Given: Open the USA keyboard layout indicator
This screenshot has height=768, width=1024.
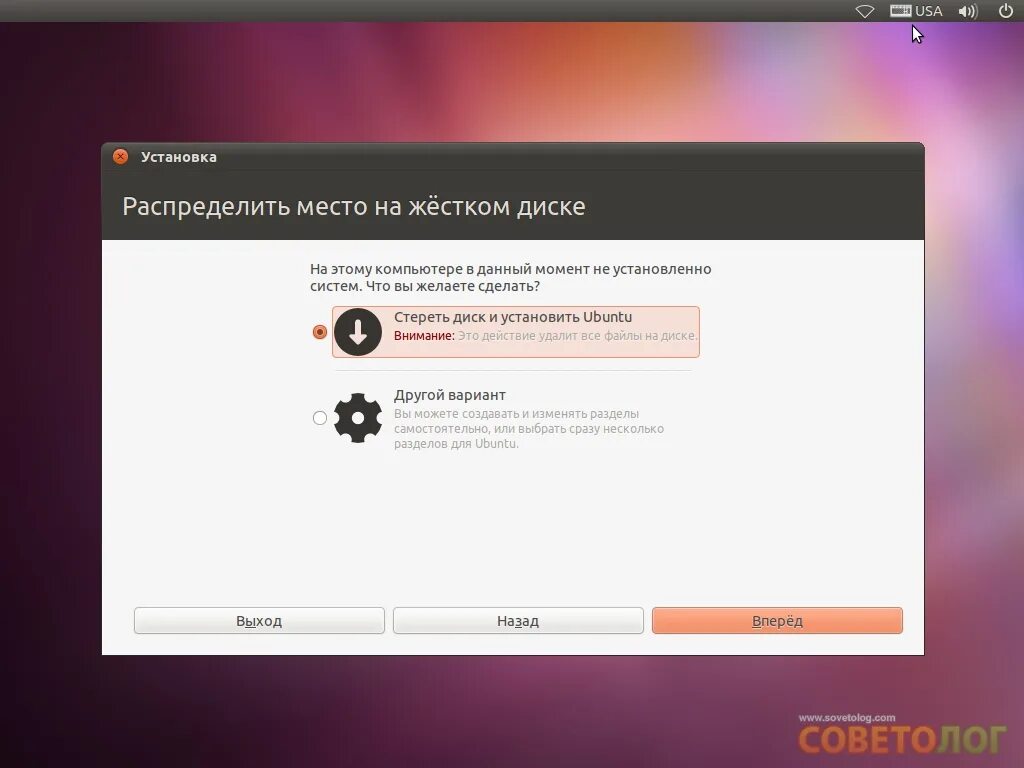Looking at the screenshot, I should click(916, 11).
